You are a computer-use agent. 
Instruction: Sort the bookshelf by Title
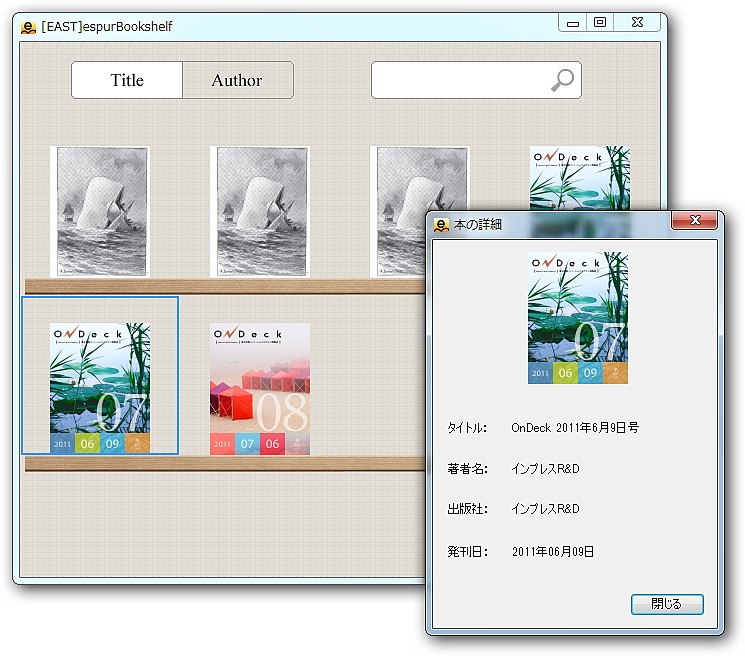(x=127, y=80)
